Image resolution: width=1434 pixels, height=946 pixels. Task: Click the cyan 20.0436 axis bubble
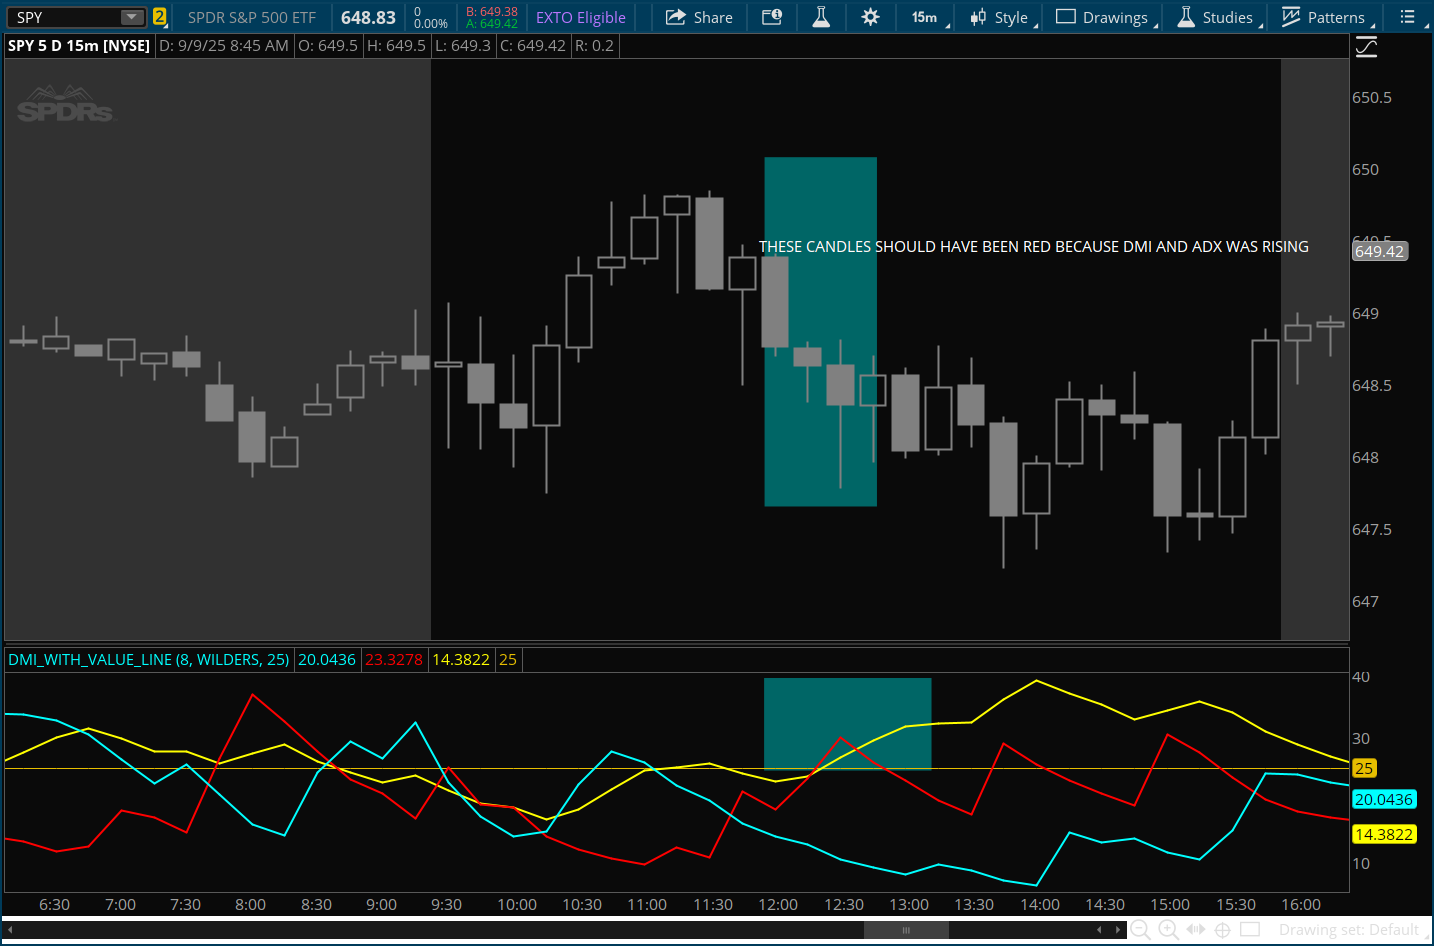click(1384, 799)
